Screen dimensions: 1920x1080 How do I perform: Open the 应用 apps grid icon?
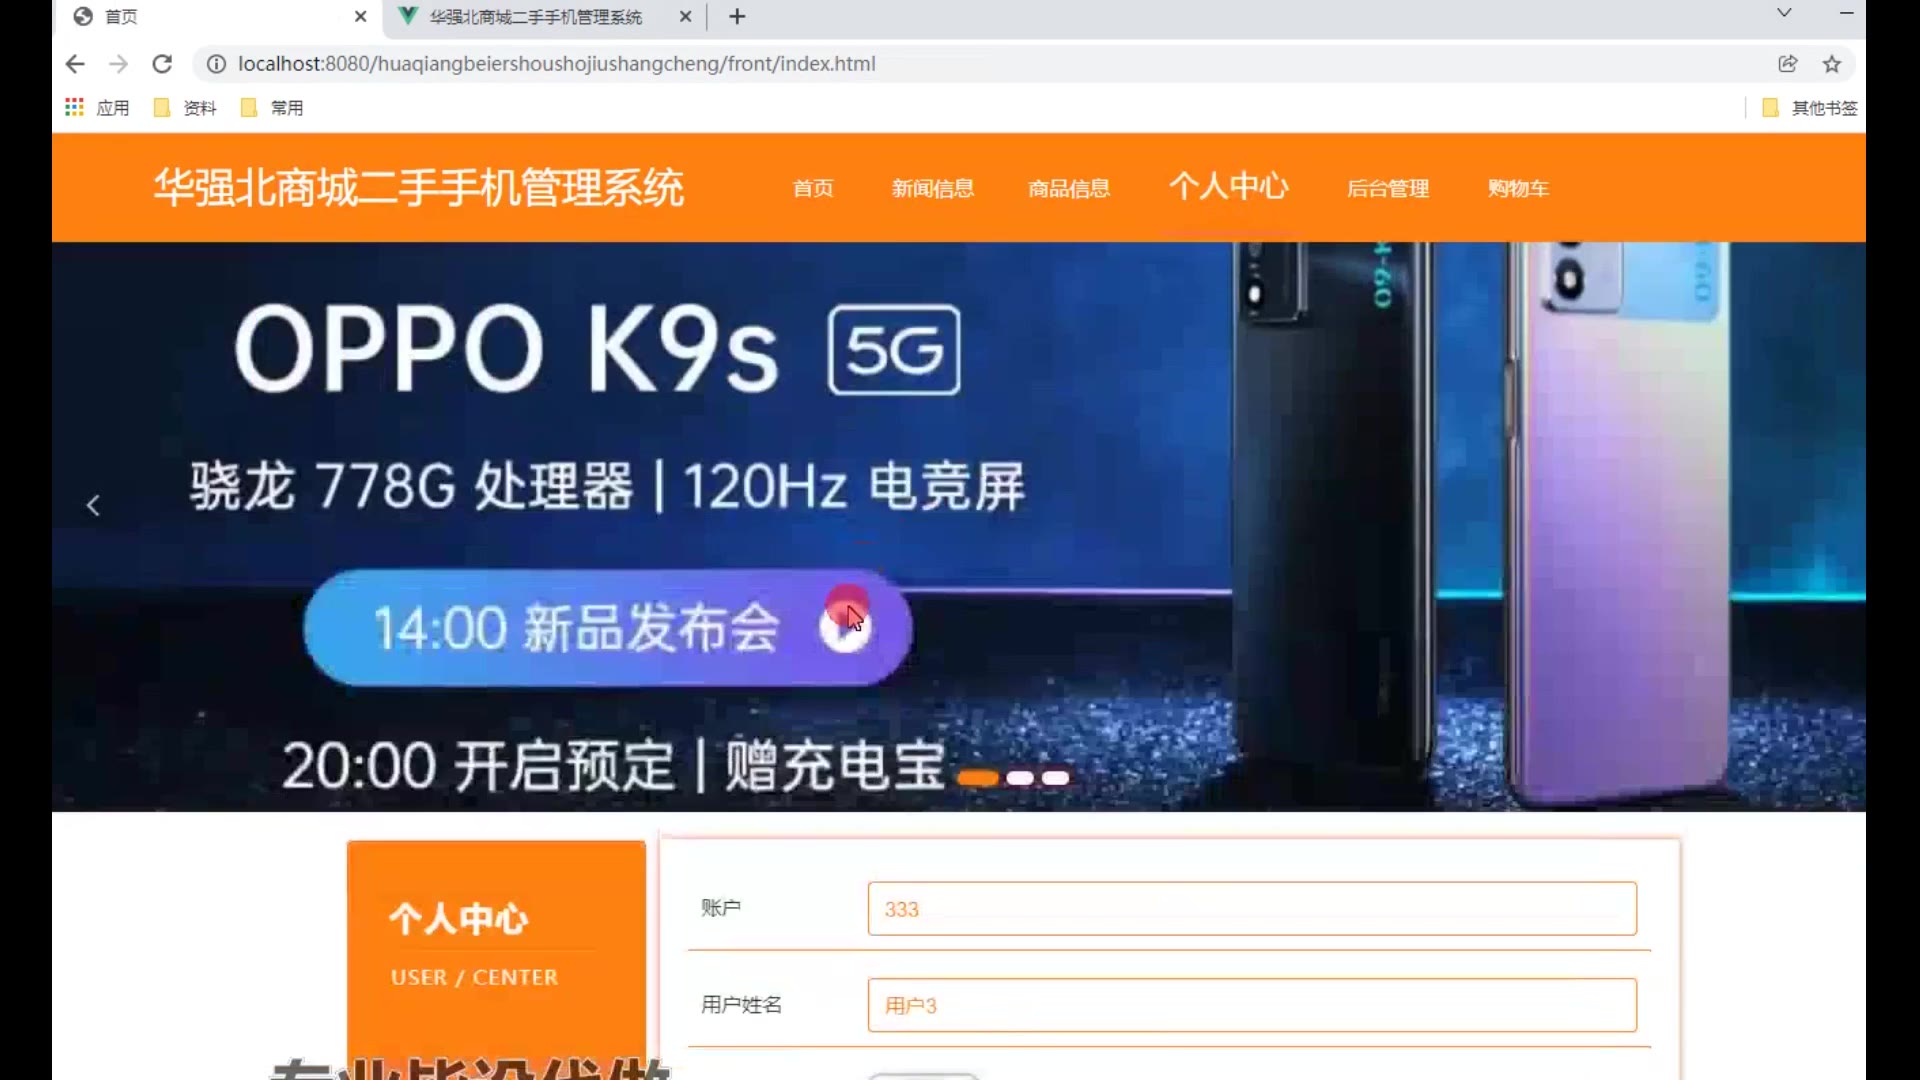75,107
